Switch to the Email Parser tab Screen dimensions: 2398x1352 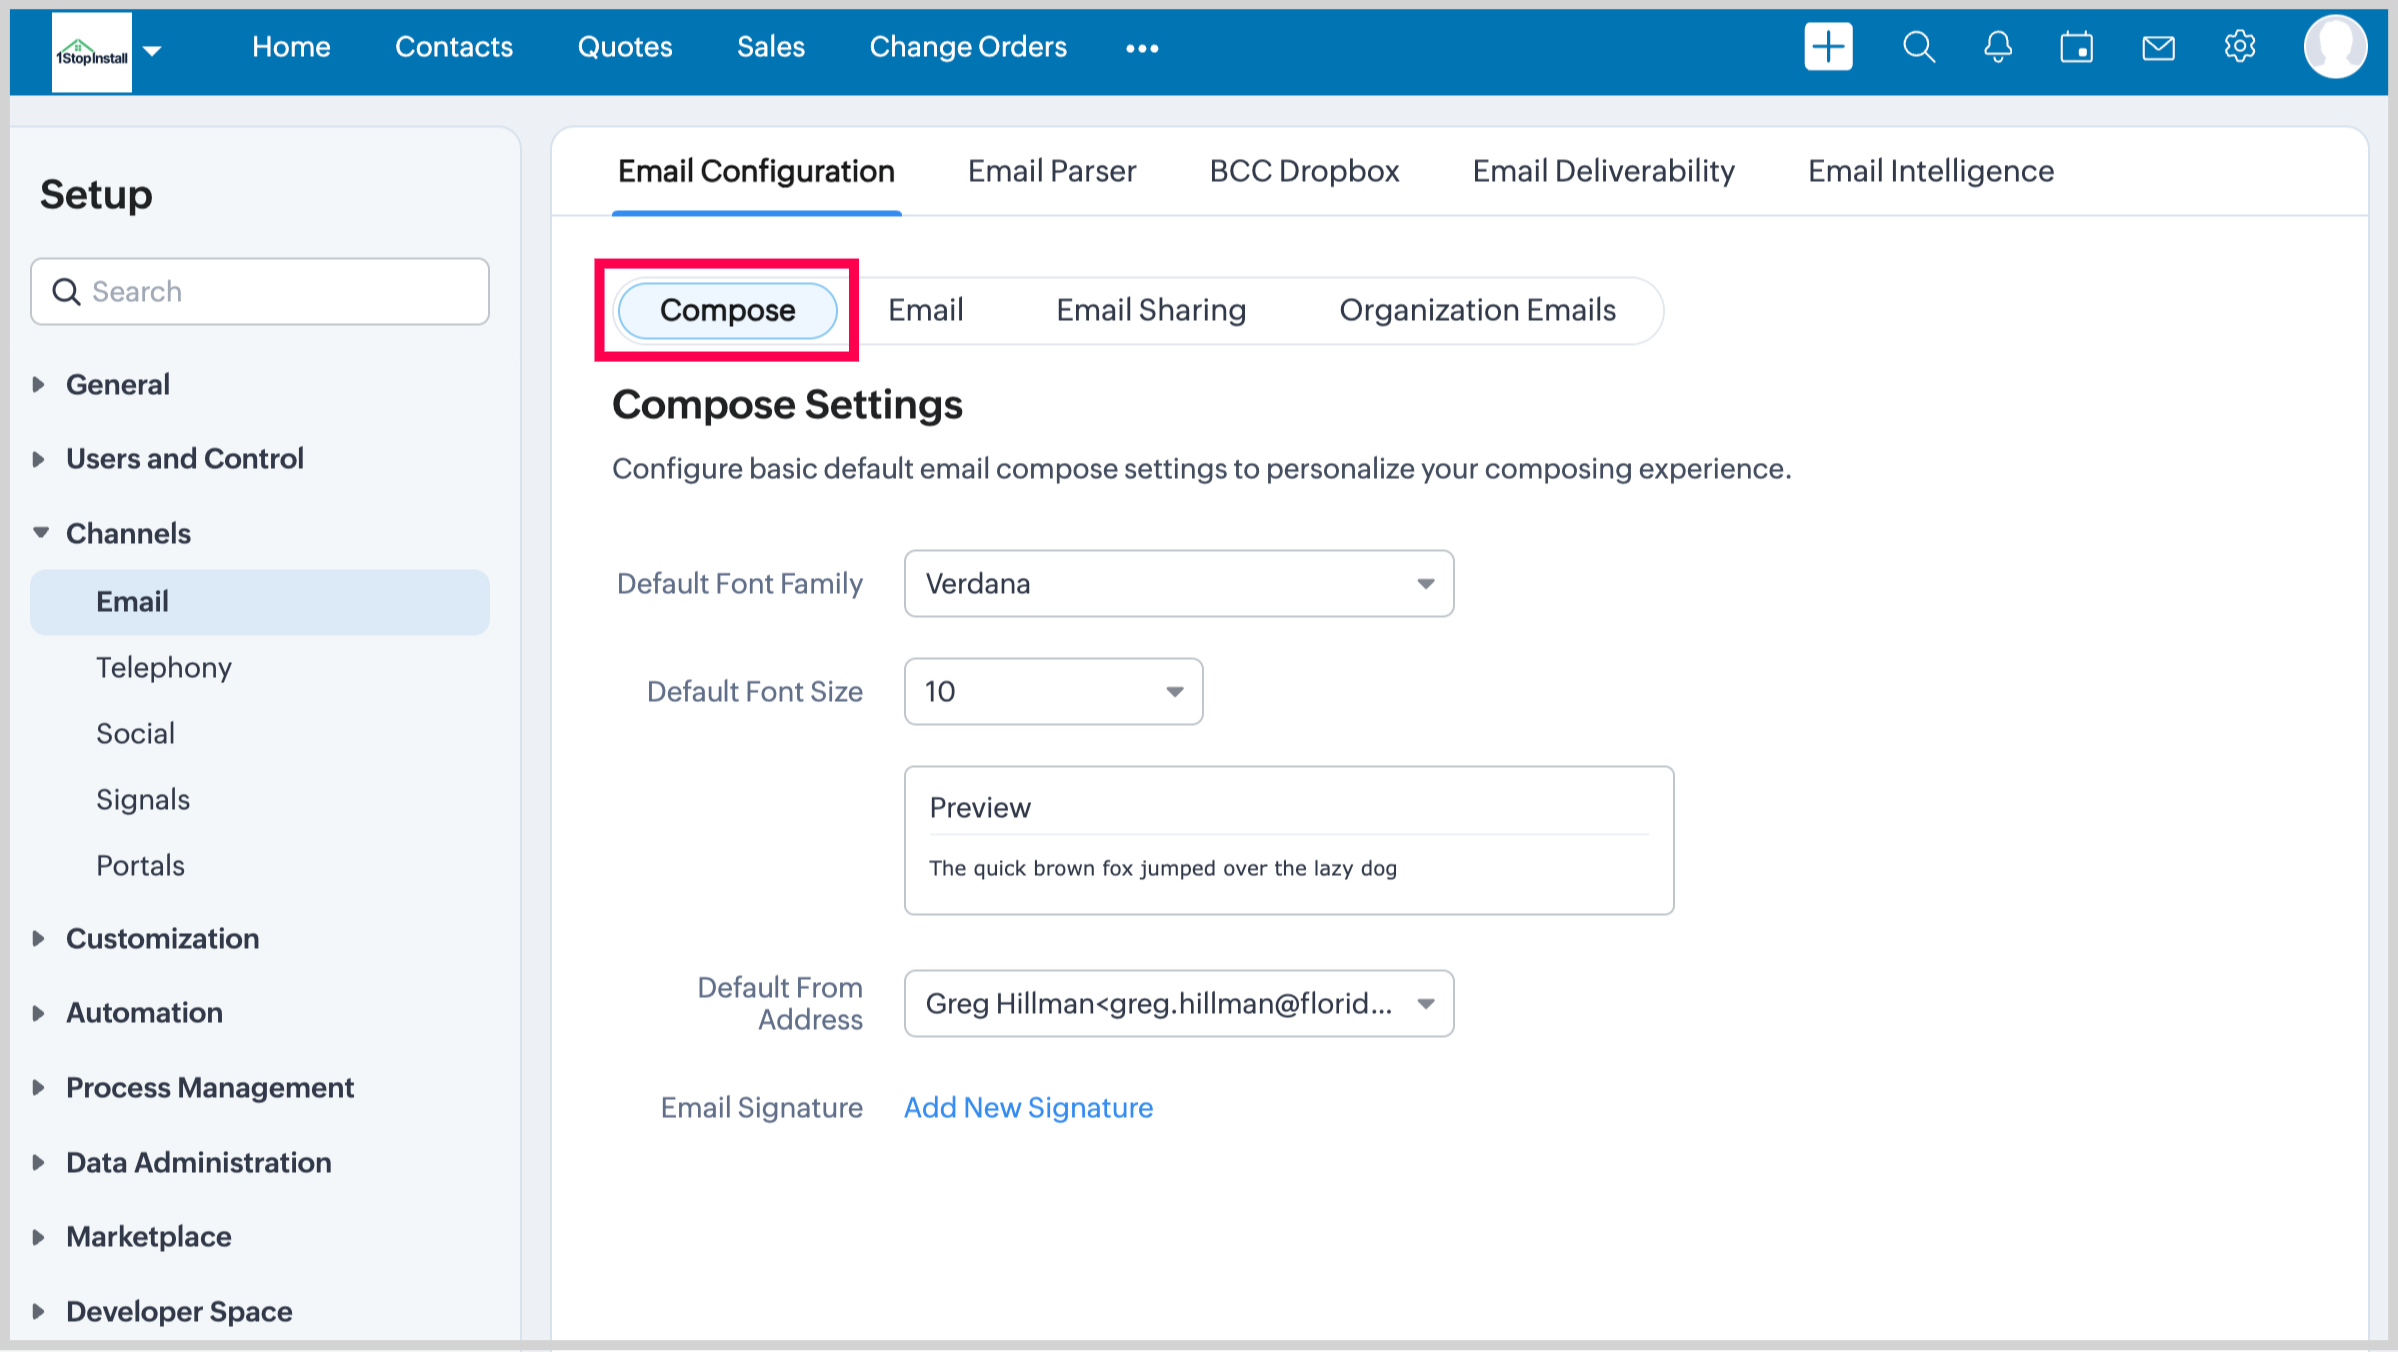point(1051,171)
